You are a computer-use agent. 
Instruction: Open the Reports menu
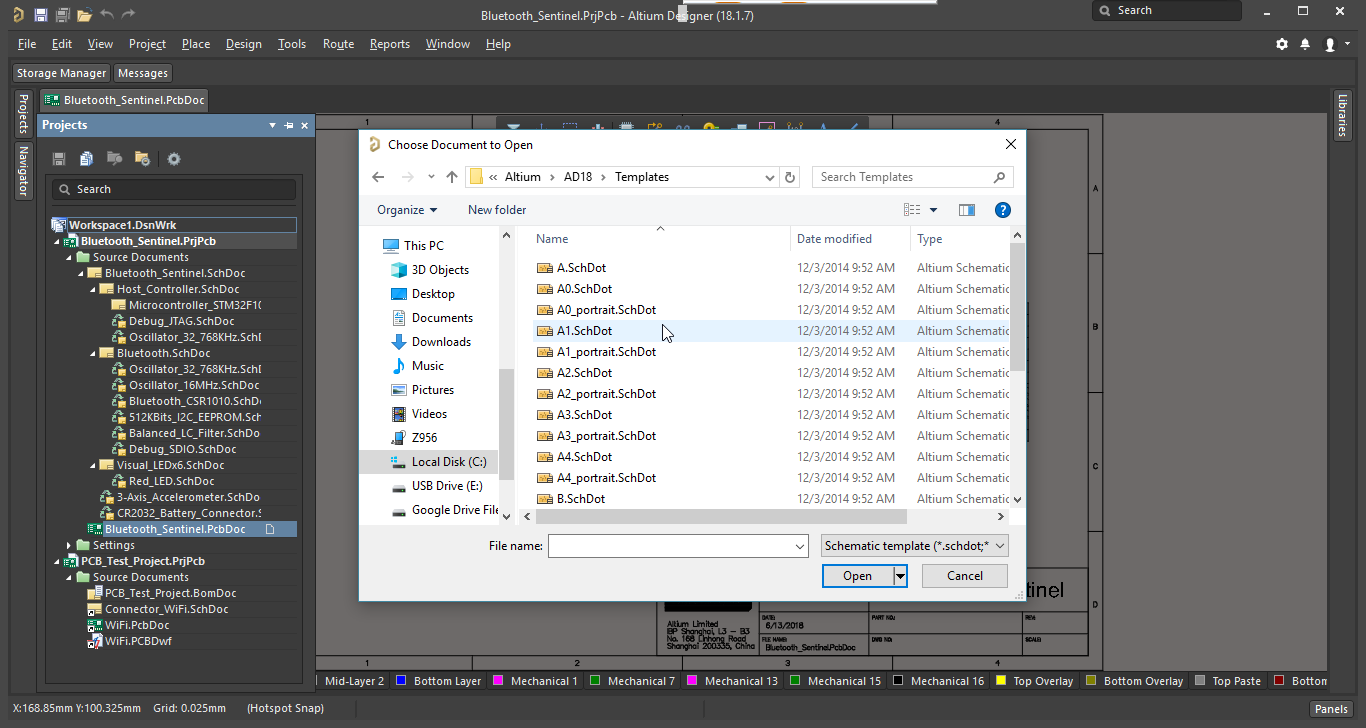tap(389, 44)
